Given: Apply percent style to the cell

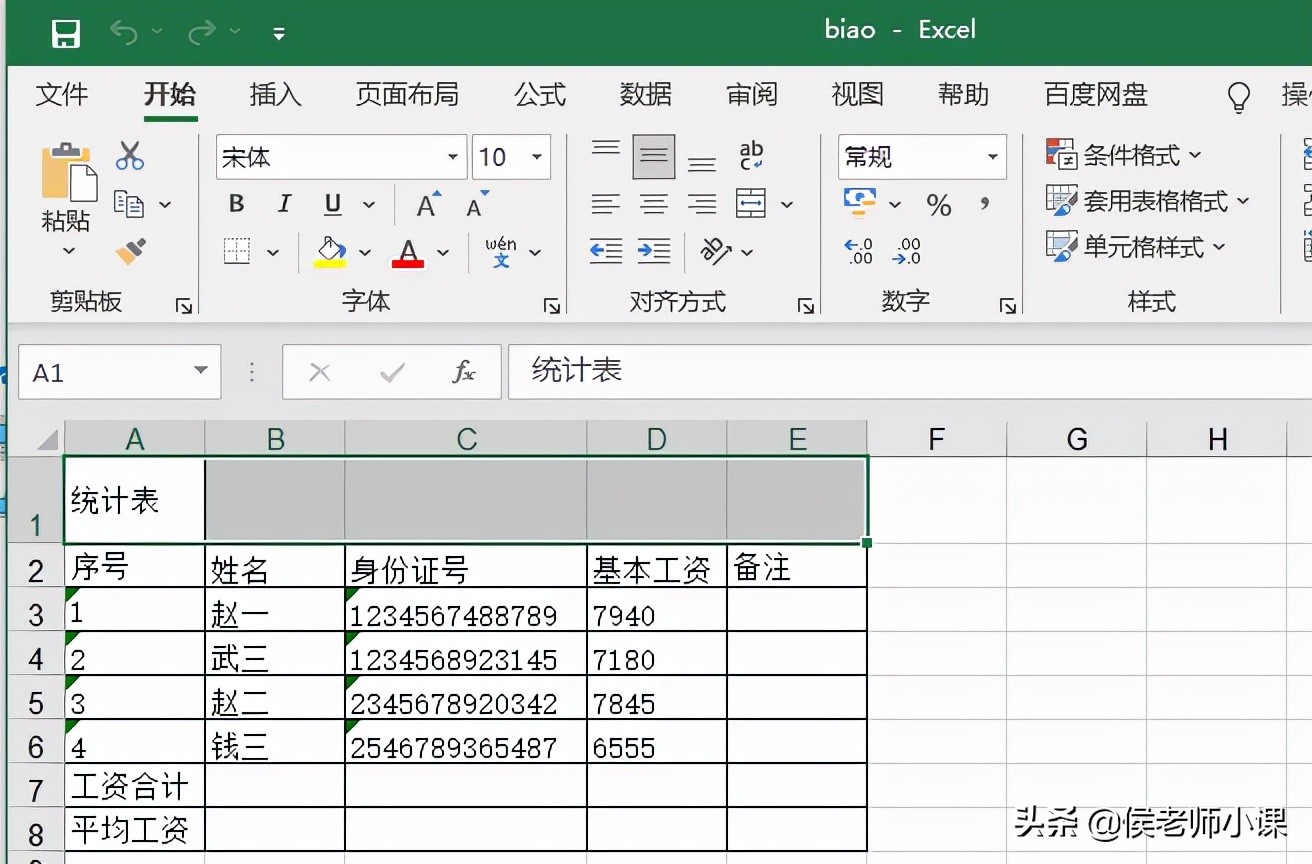Looking at the screenshot, I should pos(938,204).
